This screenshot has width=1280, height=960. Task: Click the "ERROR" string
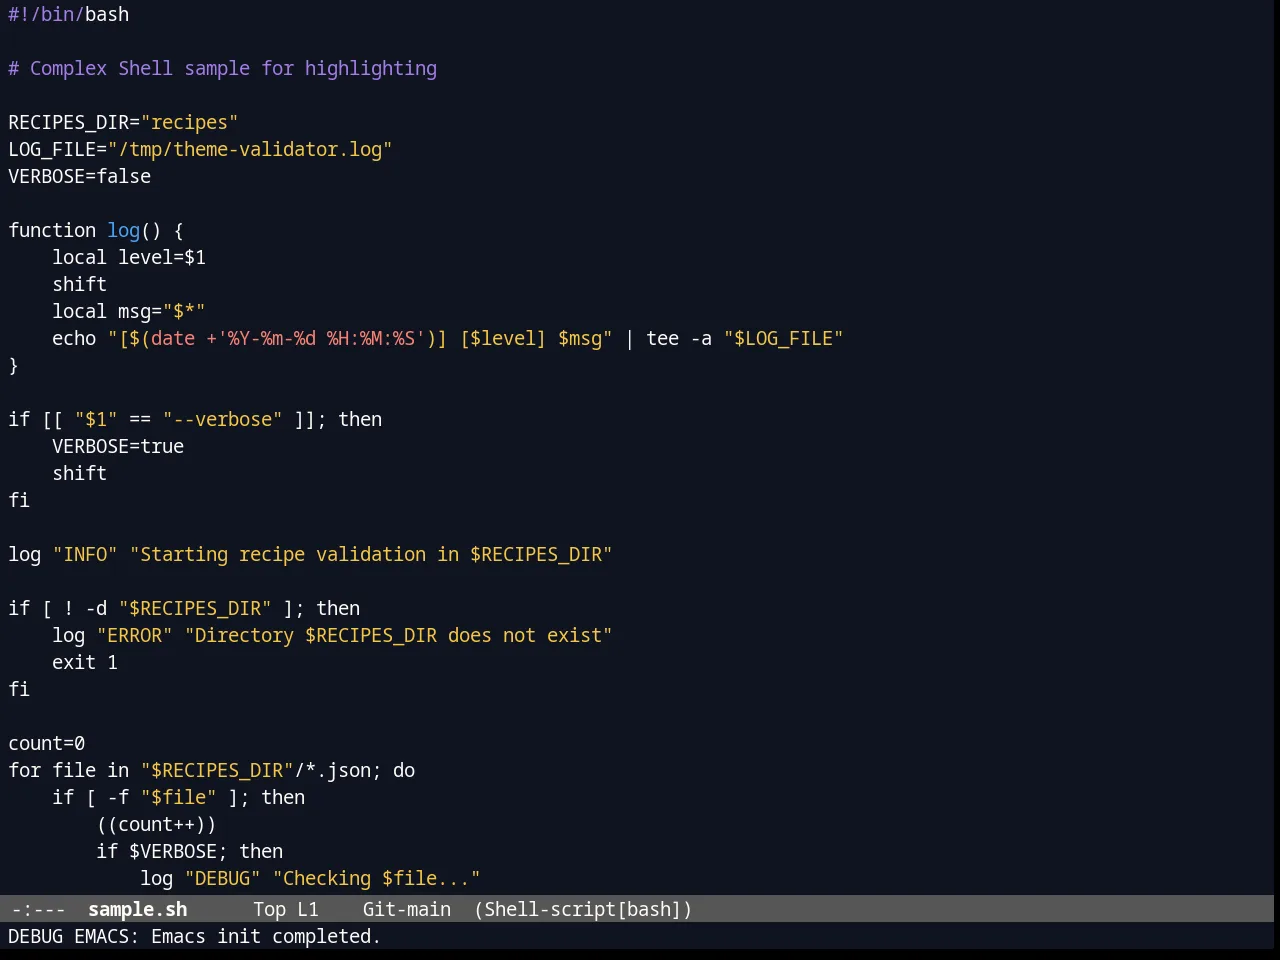(x=135, y=635)
